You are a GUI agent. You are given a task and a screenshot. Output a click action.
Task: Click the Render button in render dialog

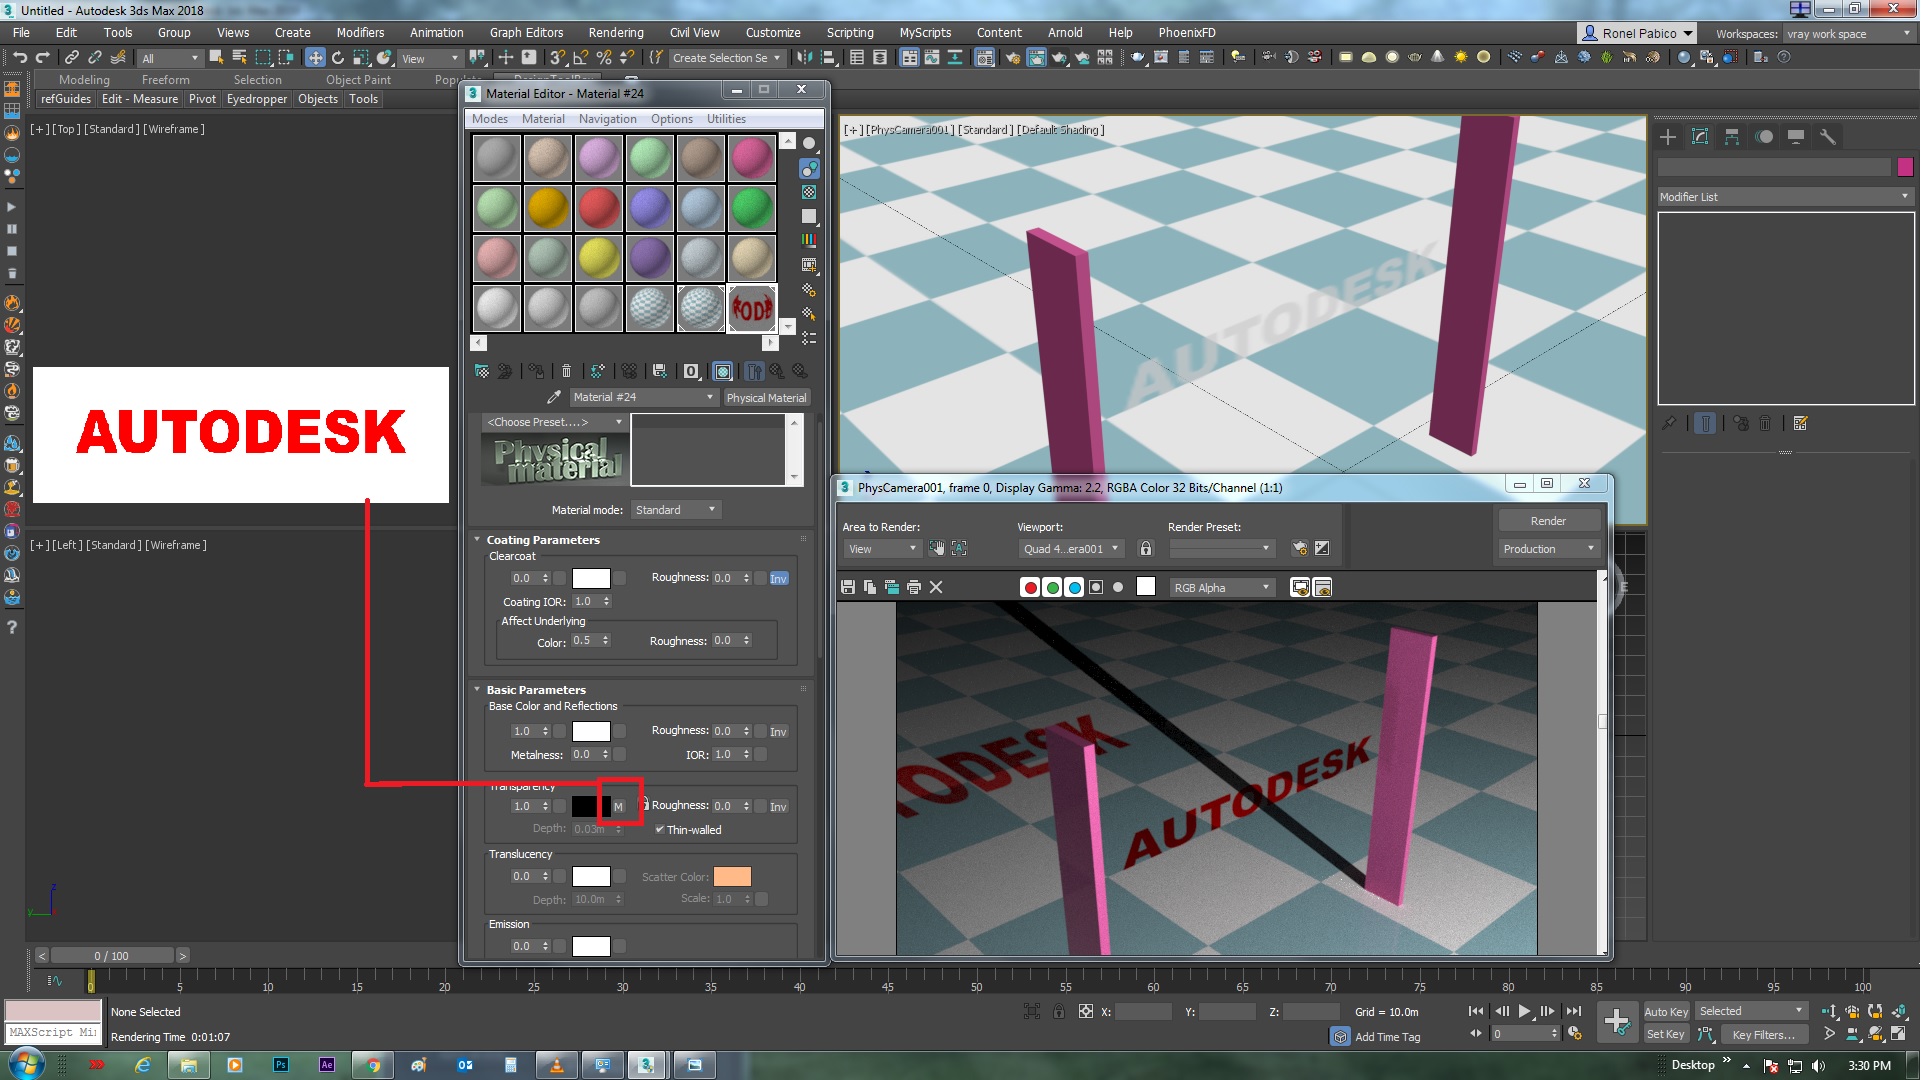coord(1546,519)
